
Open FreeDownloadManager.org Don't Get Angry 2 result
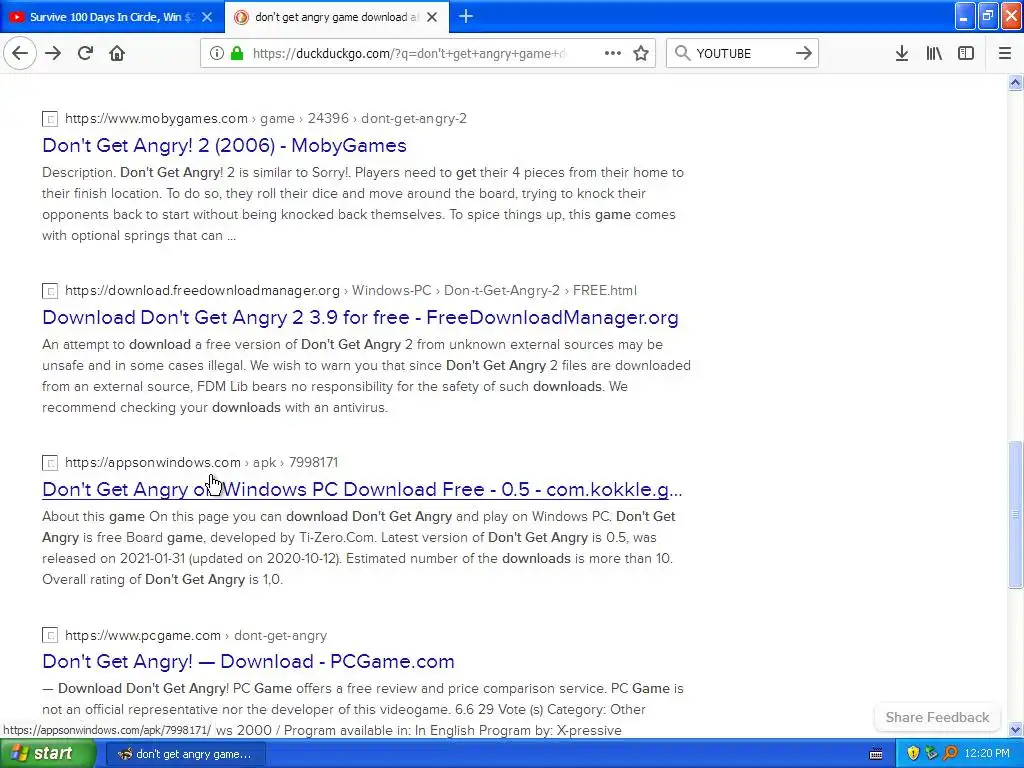[x=360, y=317]
